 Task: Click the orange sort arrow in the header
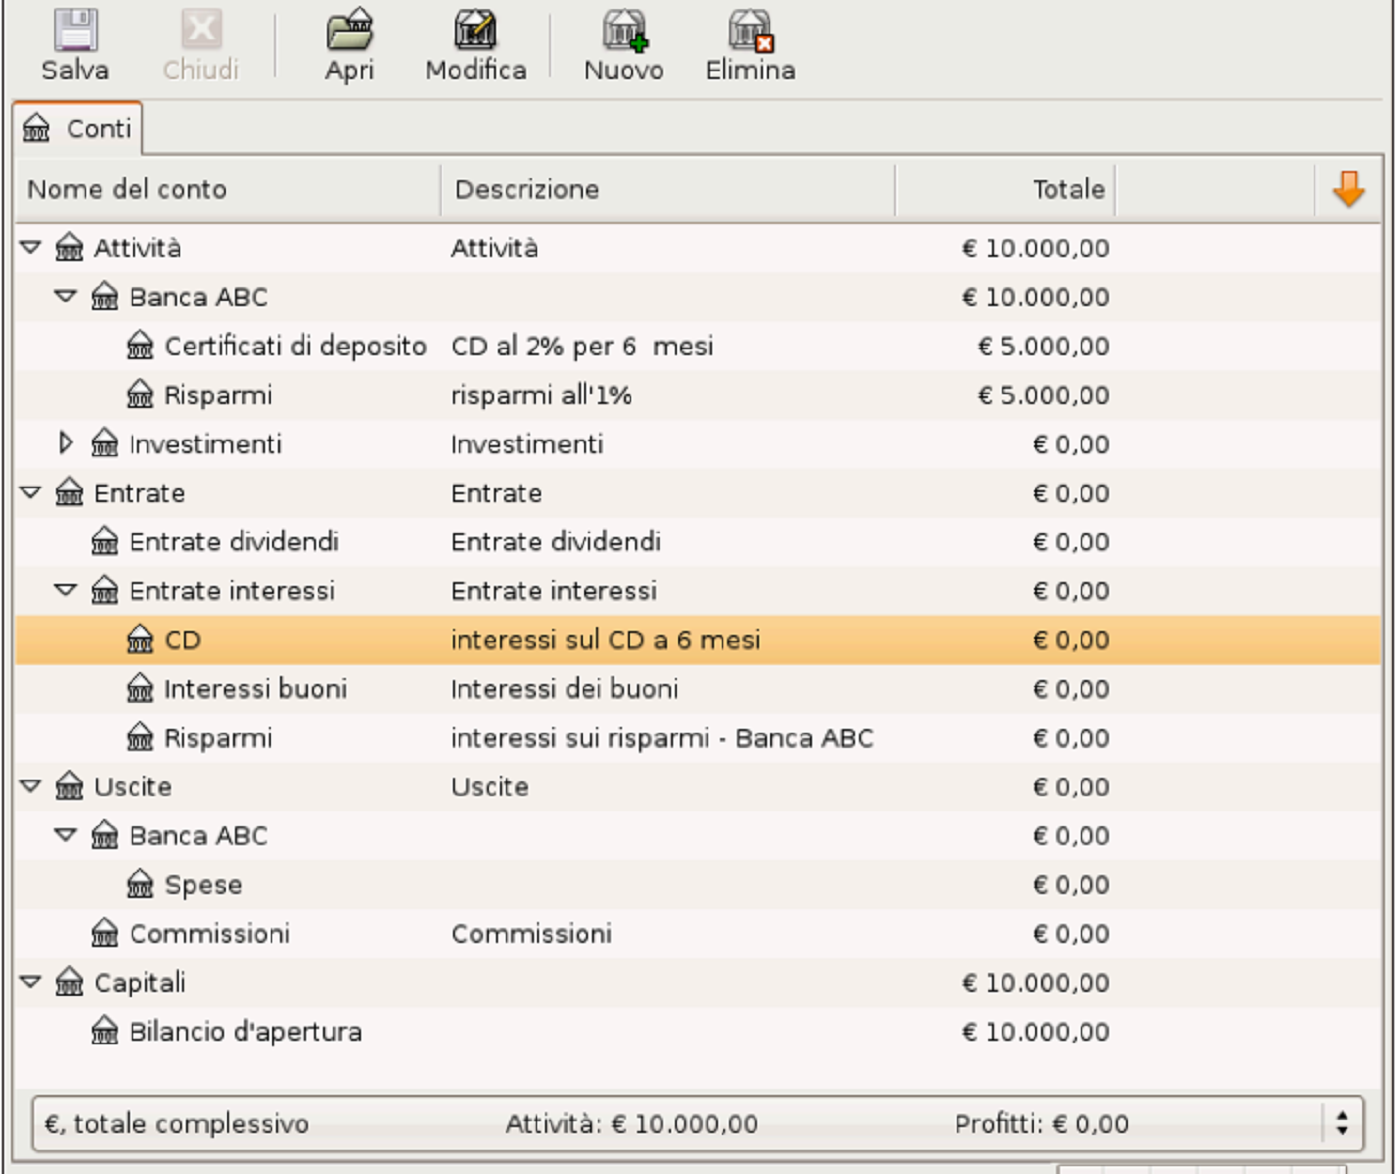(x=1350, y=187)
